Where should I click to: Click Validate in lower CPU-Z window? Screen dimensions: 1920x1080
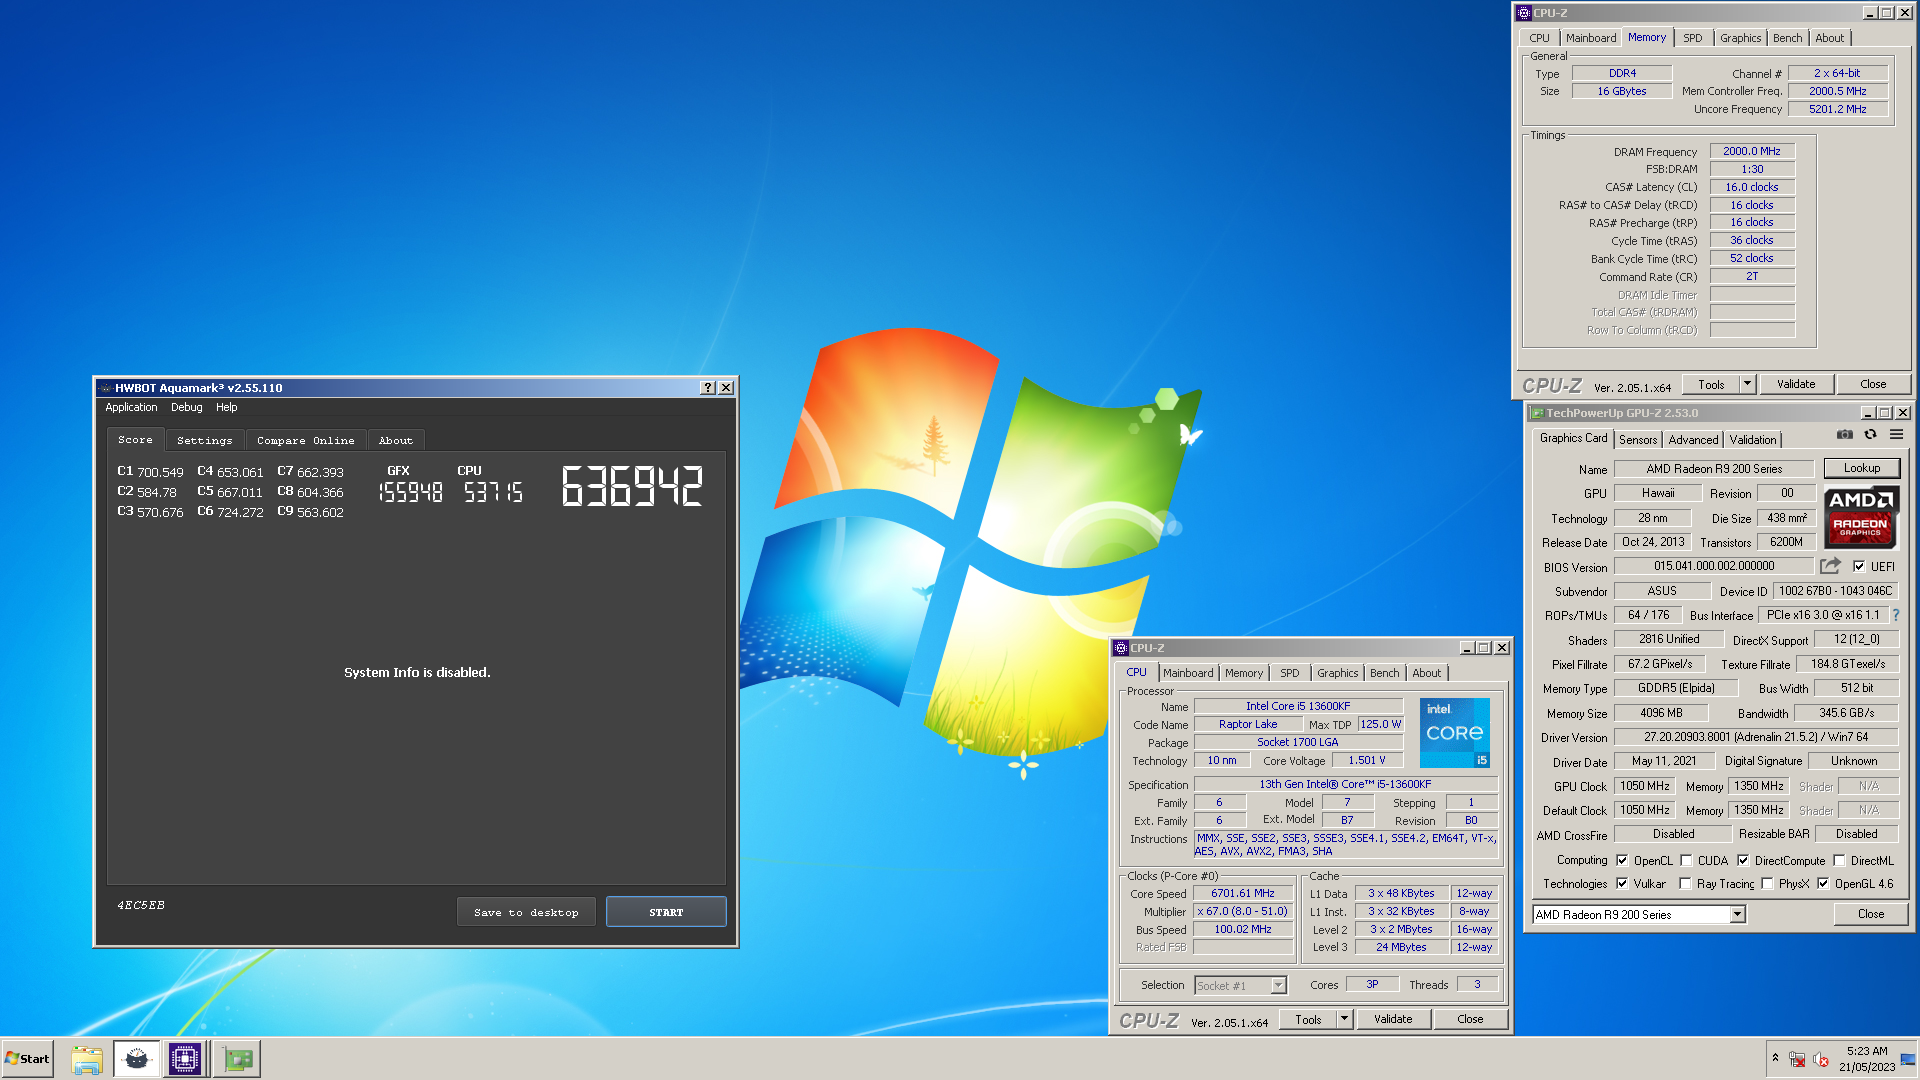[x=1393, y=1019]
